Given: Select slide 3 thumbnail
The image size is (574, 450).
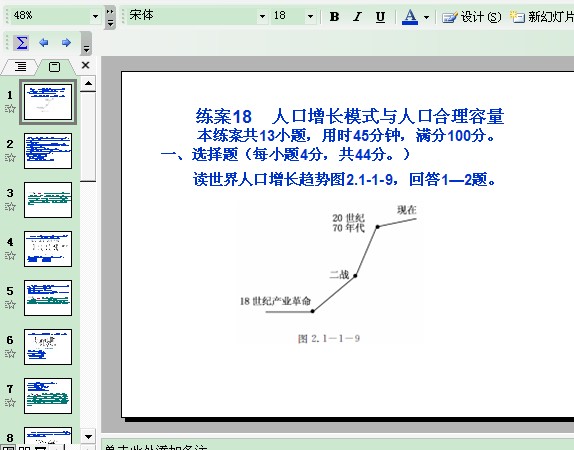Looking at the screenshot, I should (x=48, y=200).
